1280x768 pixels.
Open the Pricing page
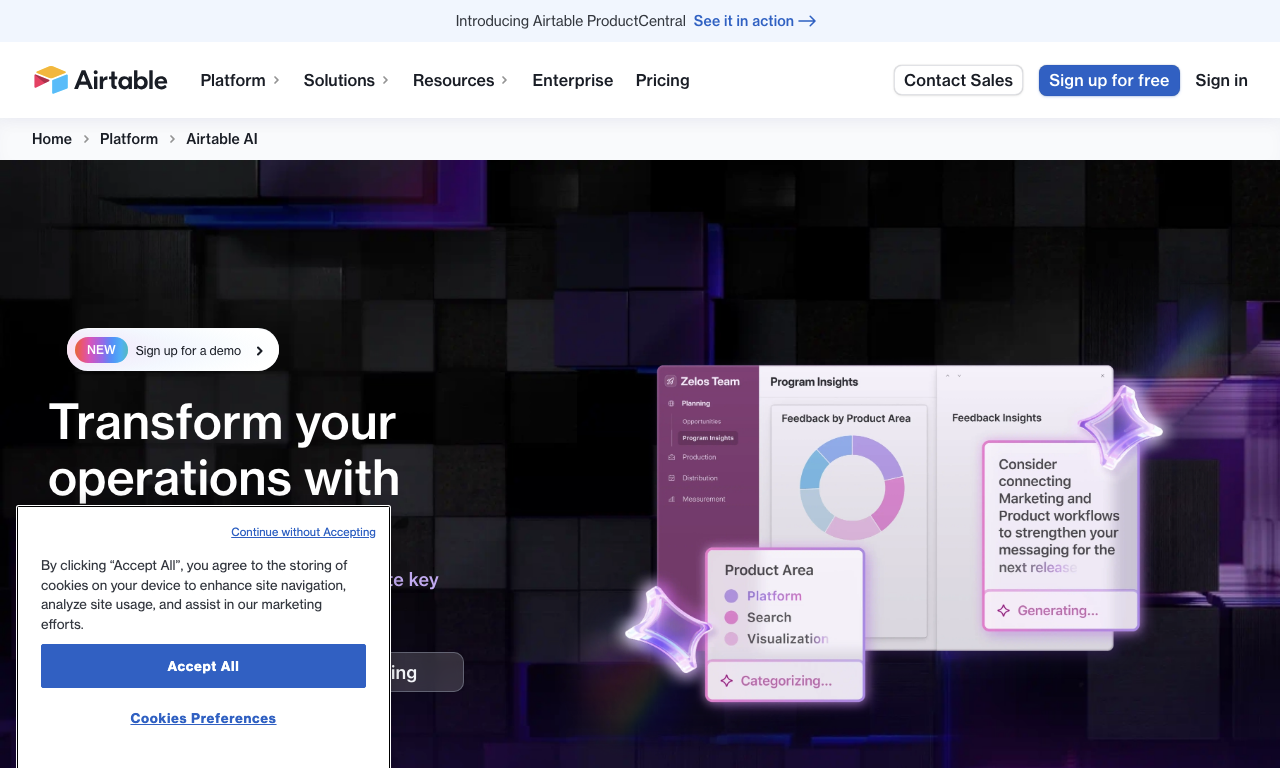tap(663, 80)
